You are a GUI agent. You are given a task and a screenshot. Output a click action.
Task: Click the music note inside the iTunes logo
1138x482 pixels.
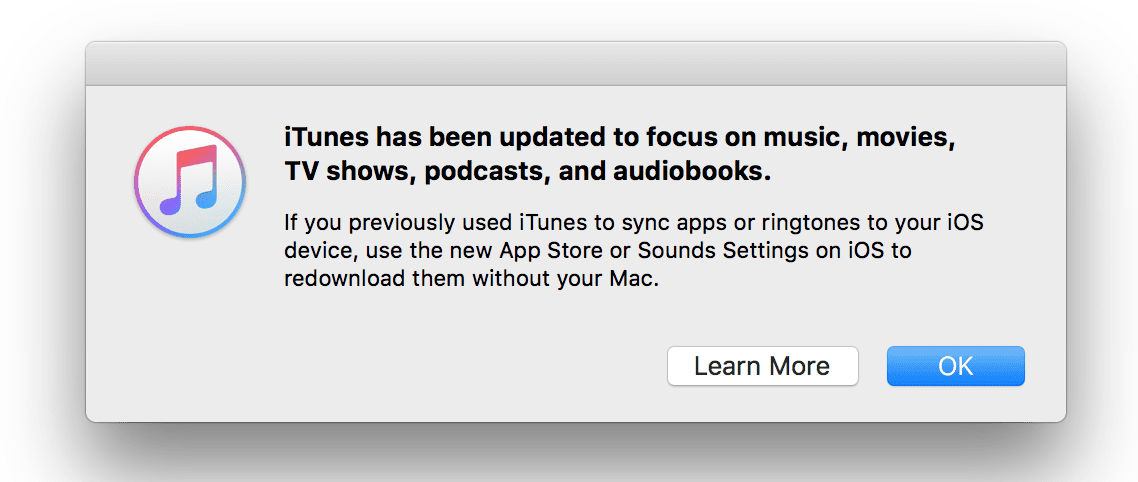(188, 180)
